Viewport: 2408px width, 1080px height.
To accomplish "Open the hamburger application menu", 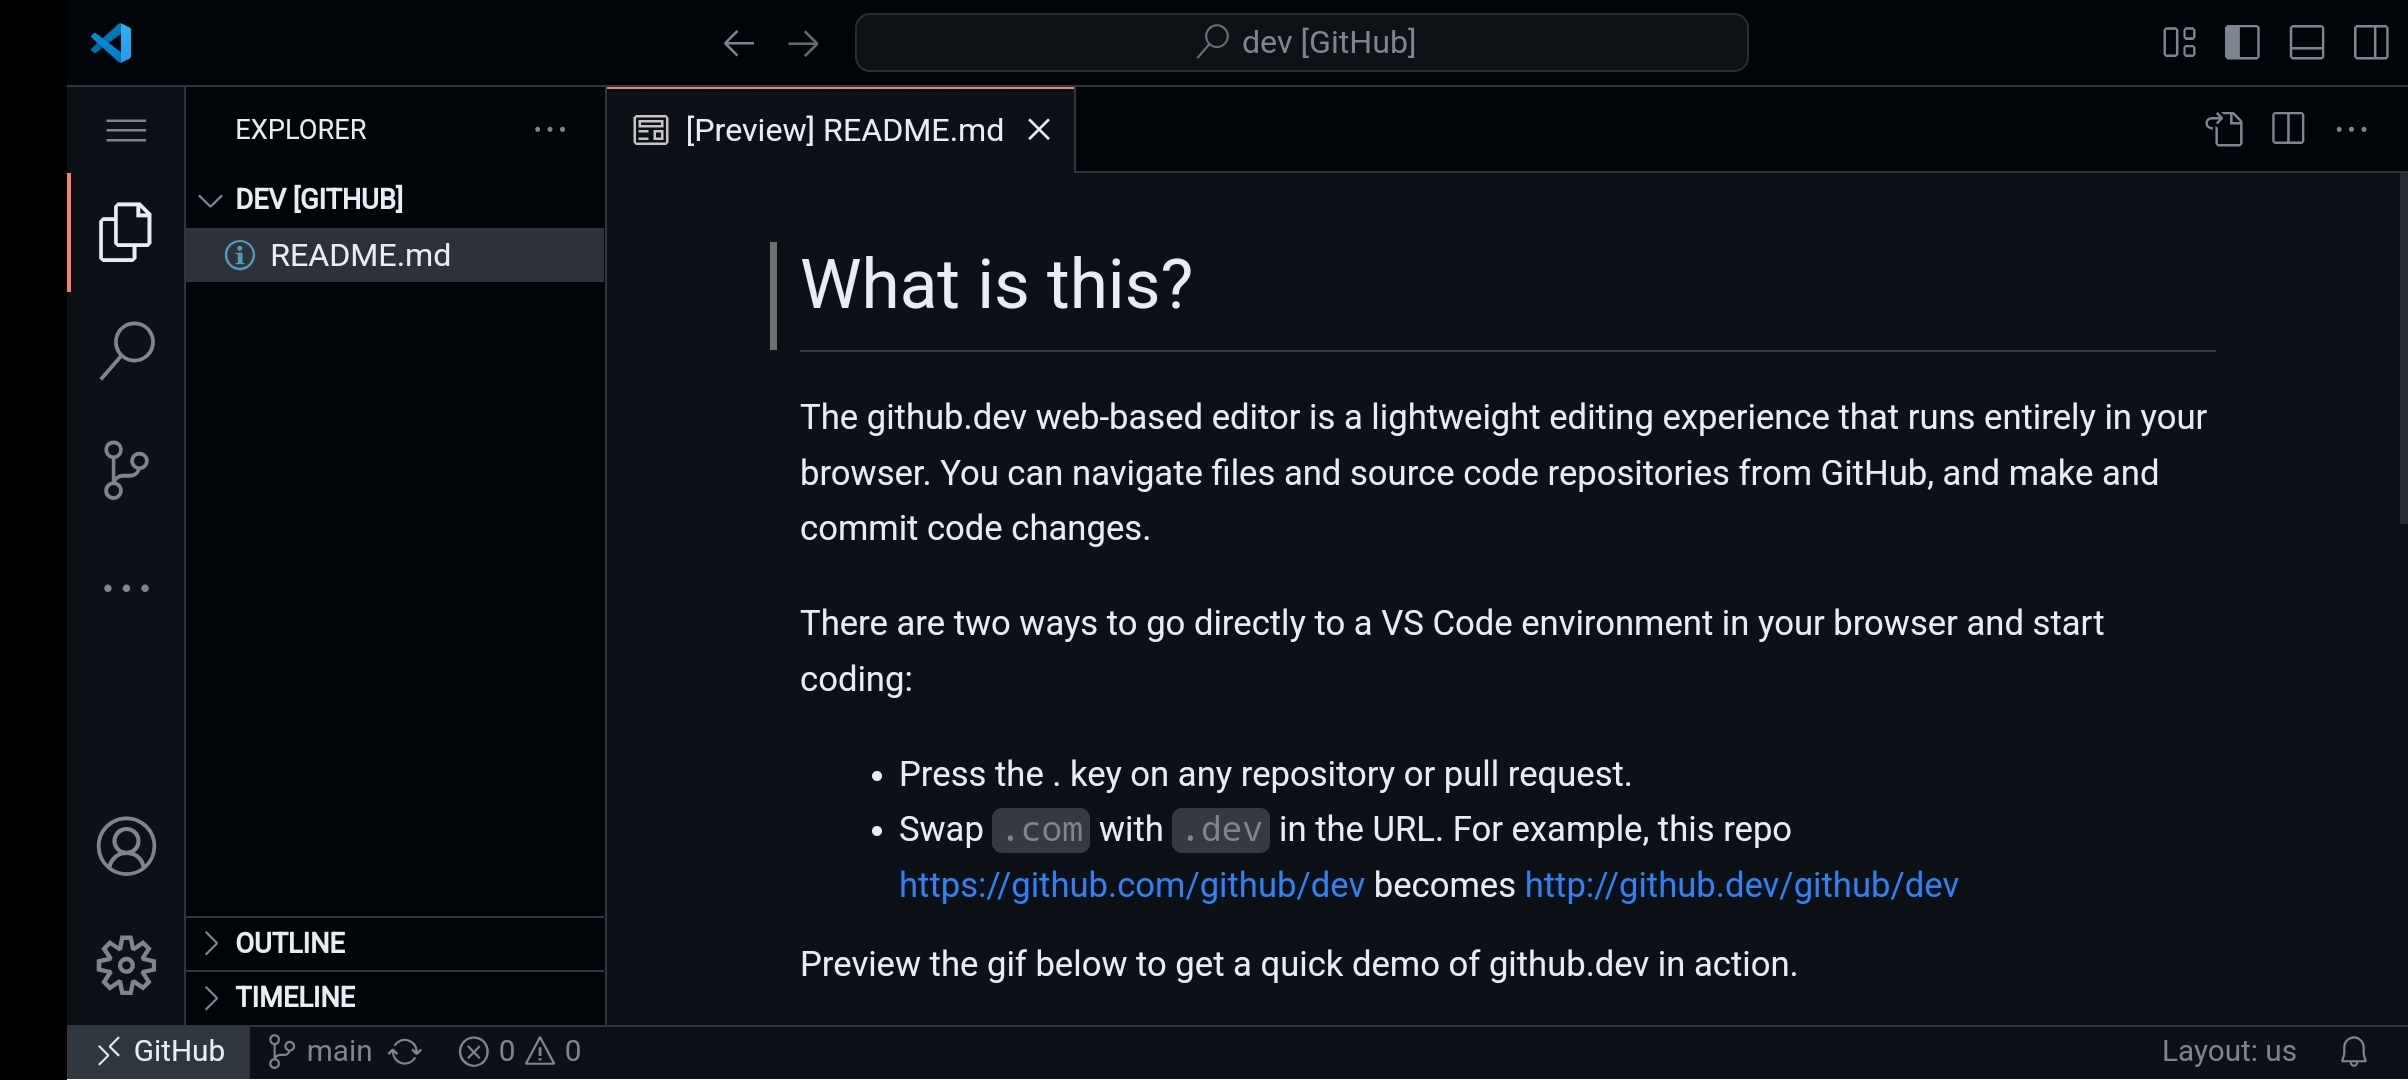I will pyautogui.click(x=126, y=130).
